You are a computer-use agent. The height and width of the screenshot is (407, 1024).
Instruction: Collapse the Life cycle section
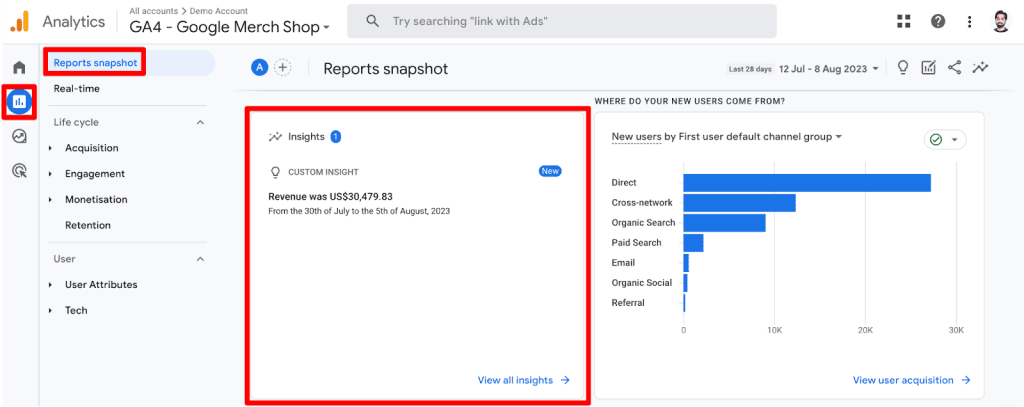pyautogui.click(x=200, y=122)
